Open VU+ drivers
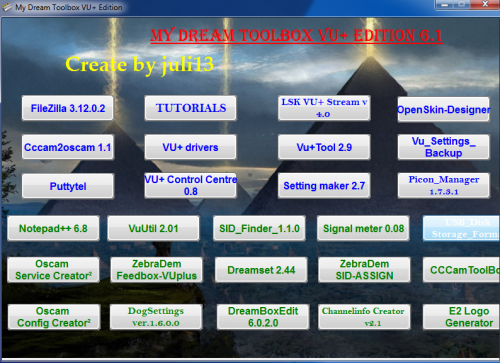This screenshot has height=363, width=500. coord(190,147)
